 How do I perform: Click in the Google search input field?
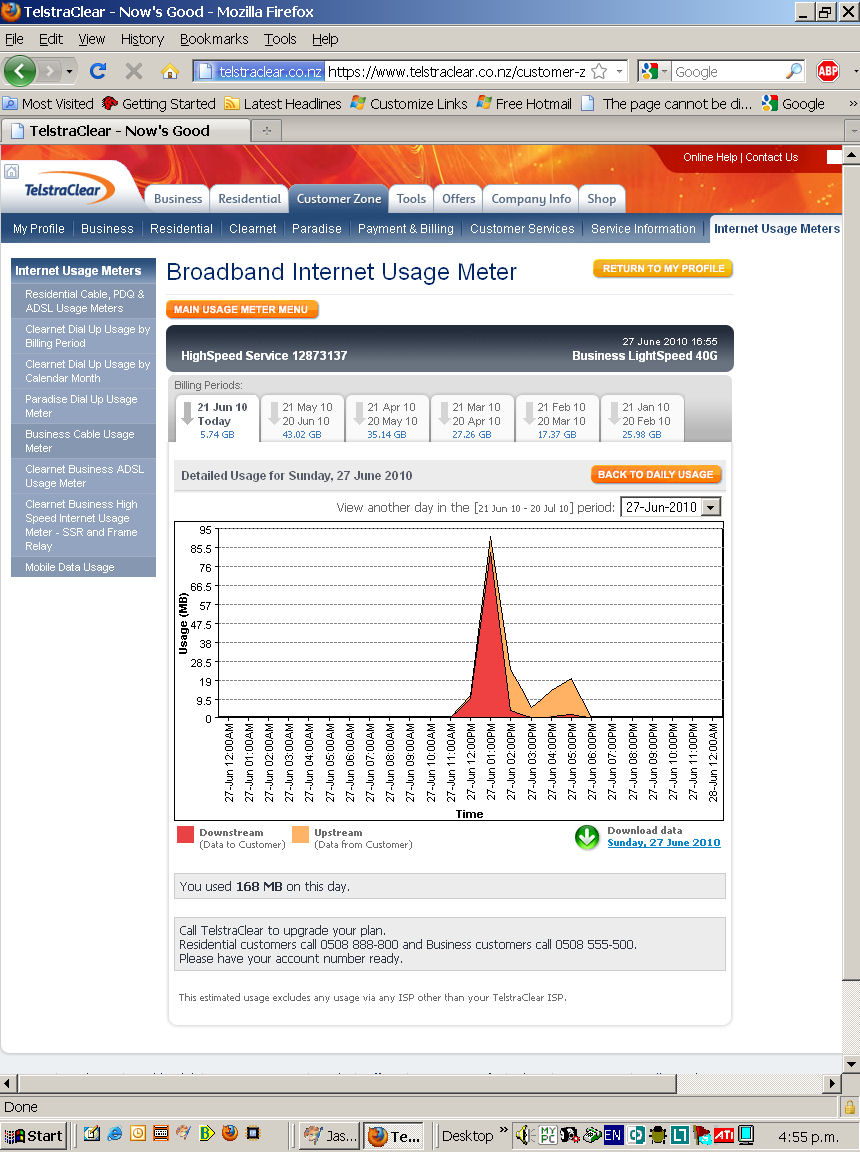coord(728,71)
